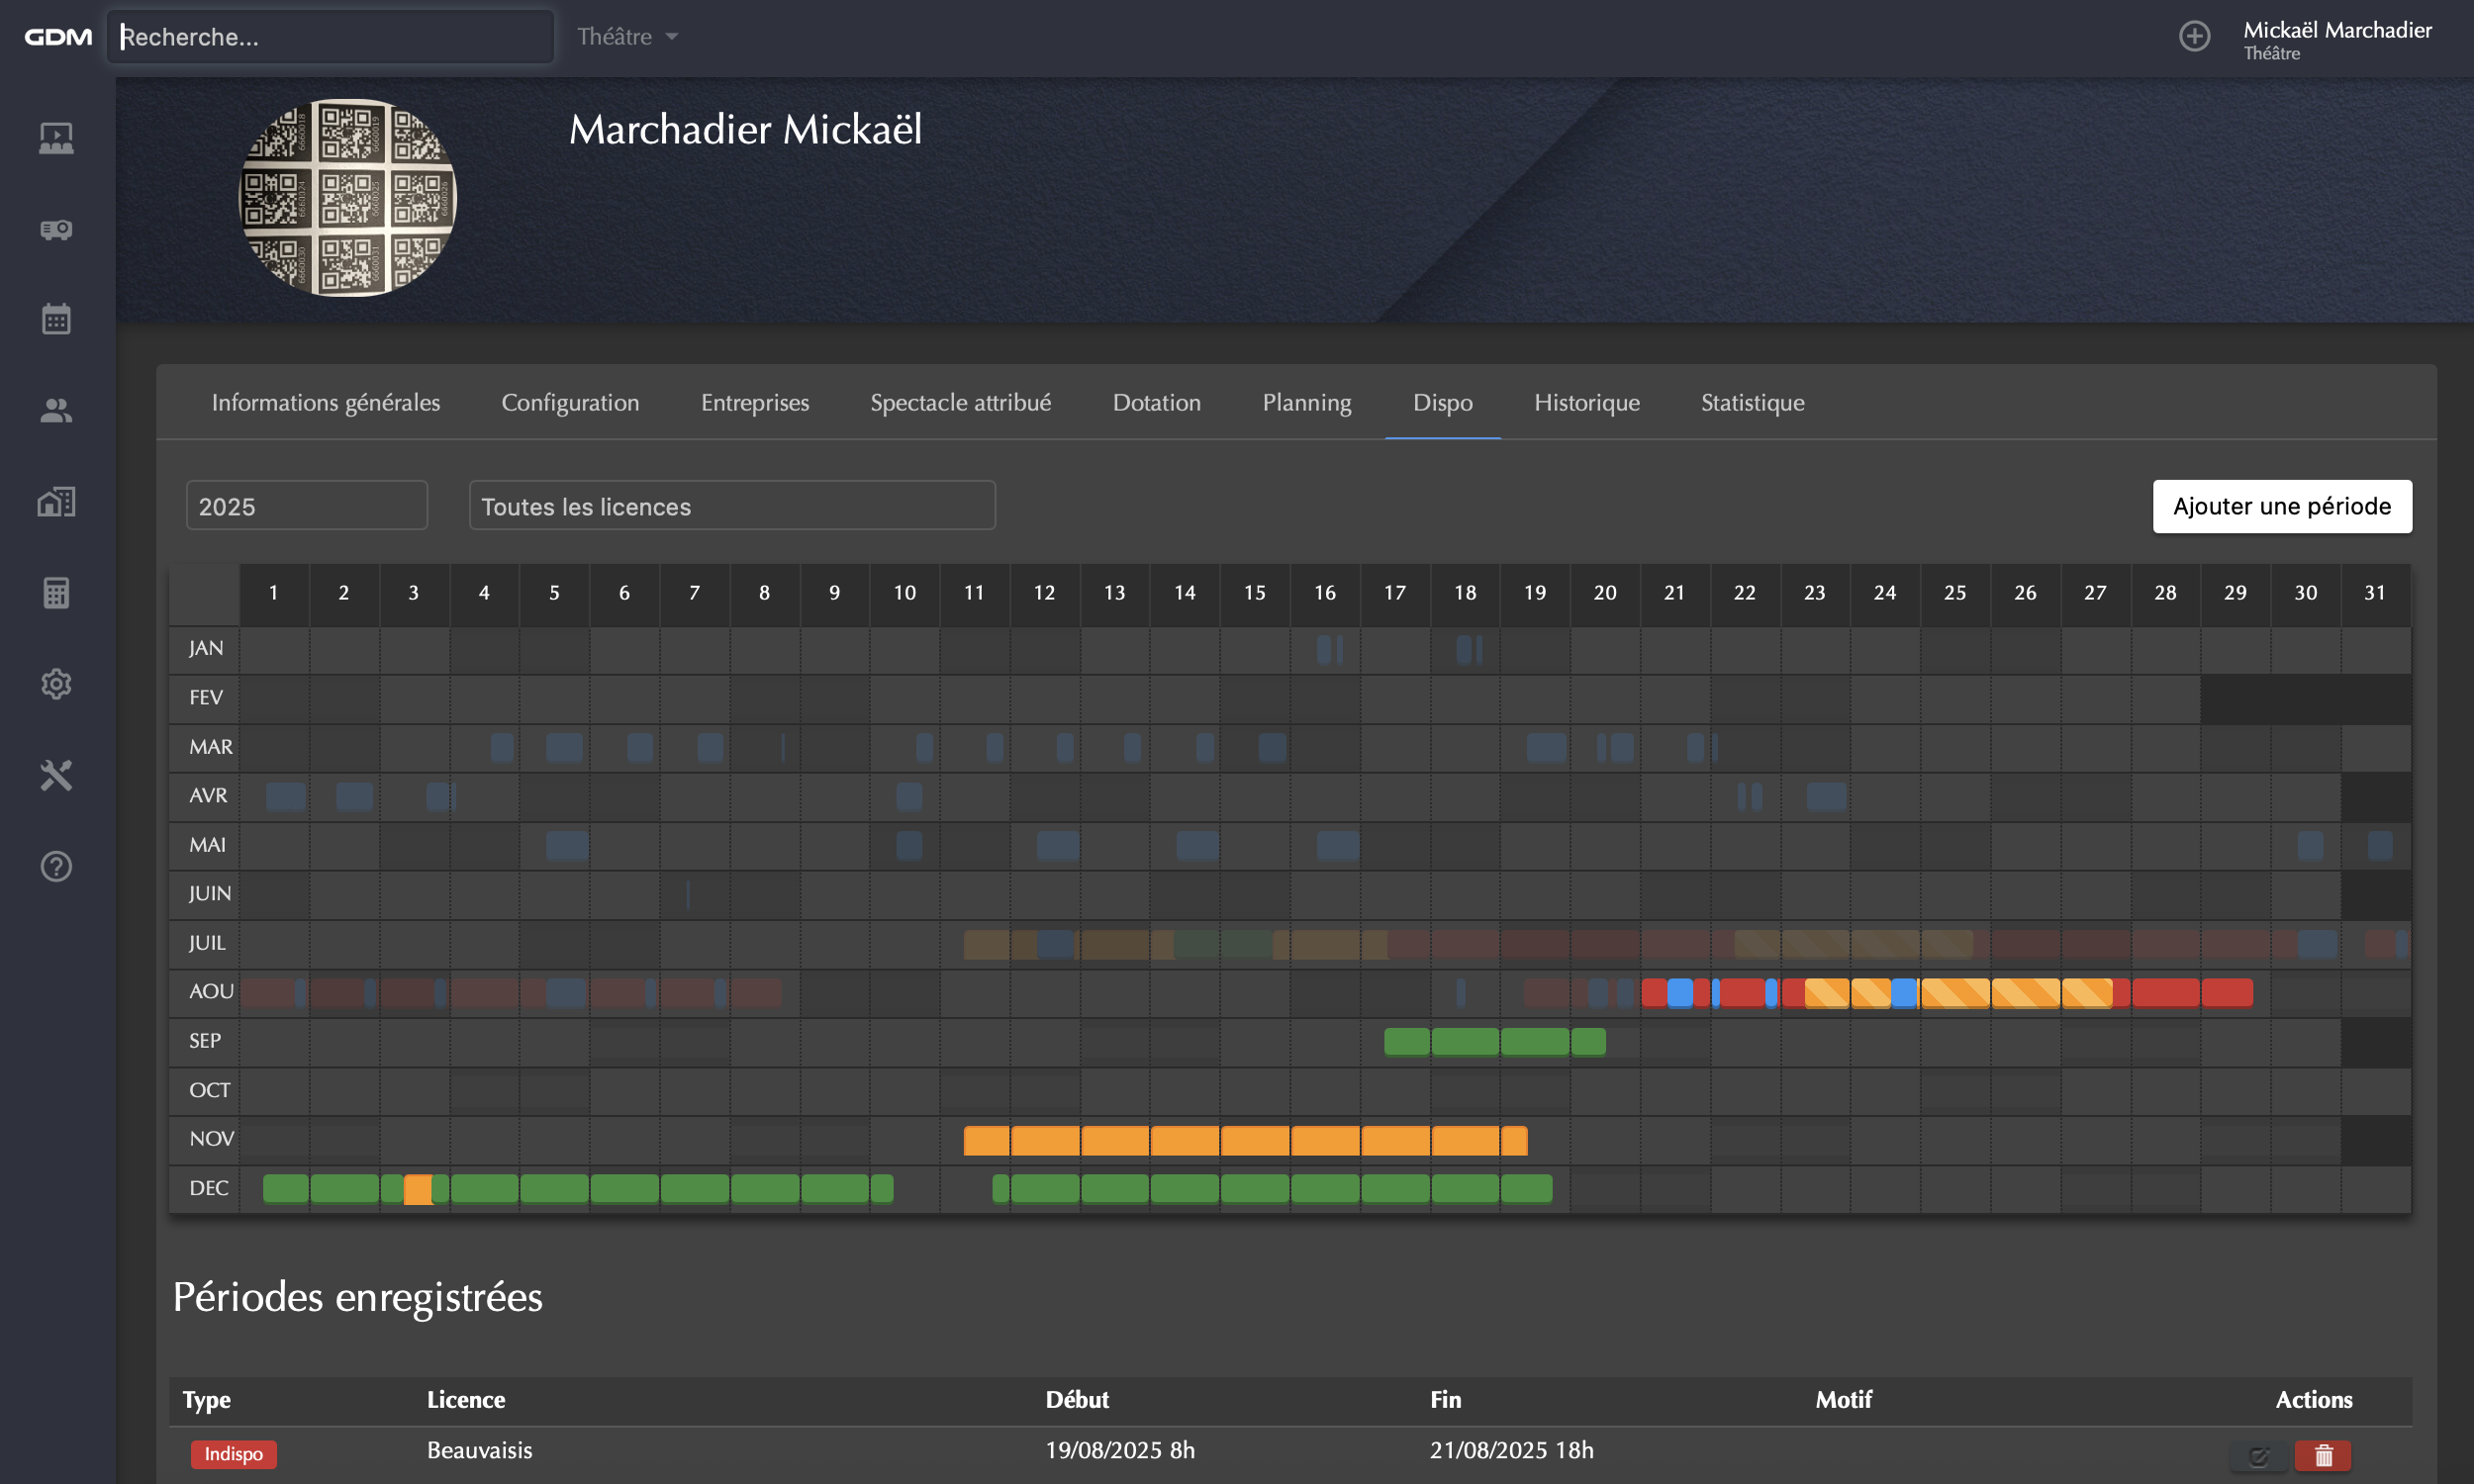Open the Toutes les licences dropdown
2474x1484 pixels.
click(731, 506)
